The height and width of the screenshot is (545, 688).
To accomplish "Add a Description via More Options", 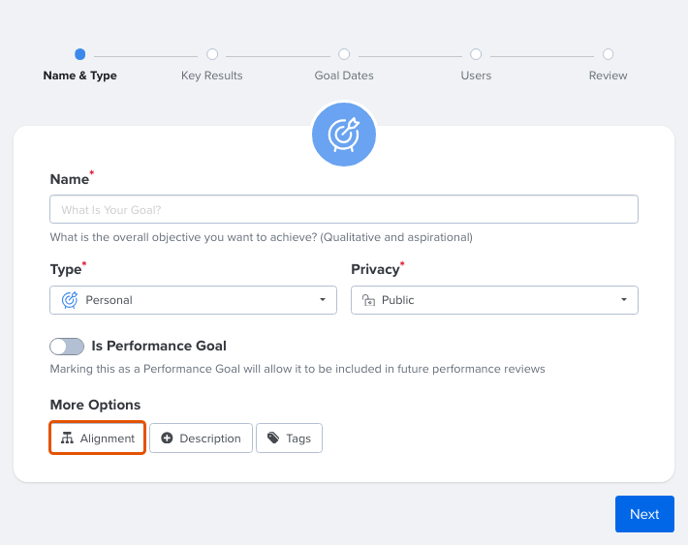I will [201, 438].
